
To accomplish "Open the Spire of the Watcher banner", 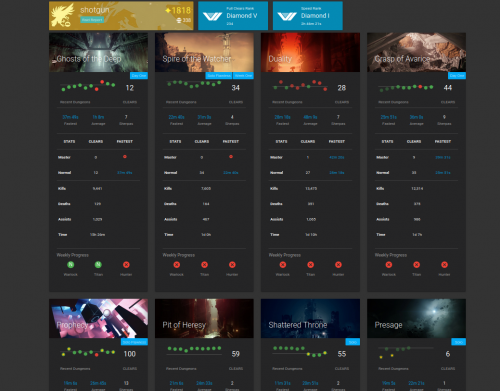I will click(x=204, y=52).
